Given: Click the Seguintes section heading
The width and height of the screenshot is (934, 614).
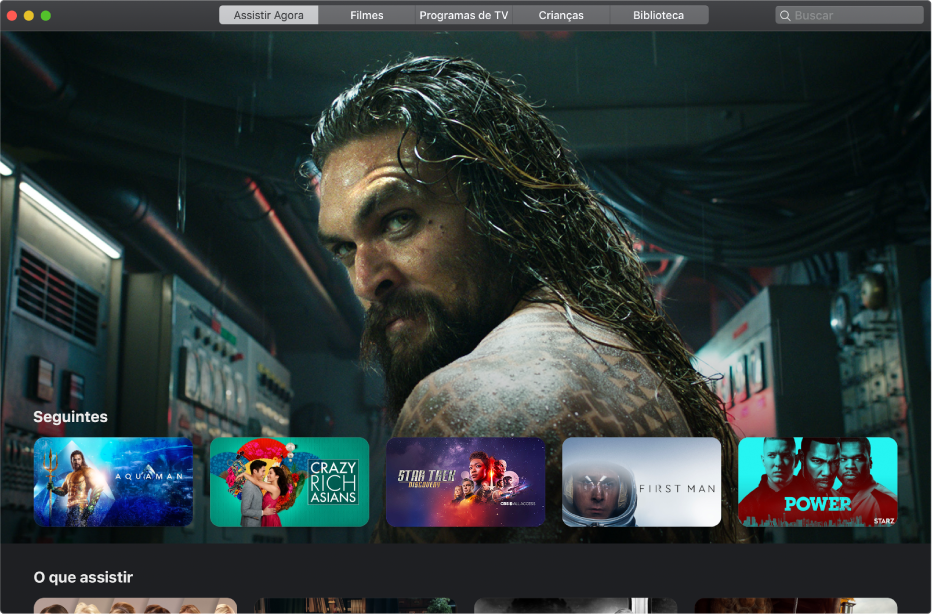Looking at the screenshot, I should point(70,417).
